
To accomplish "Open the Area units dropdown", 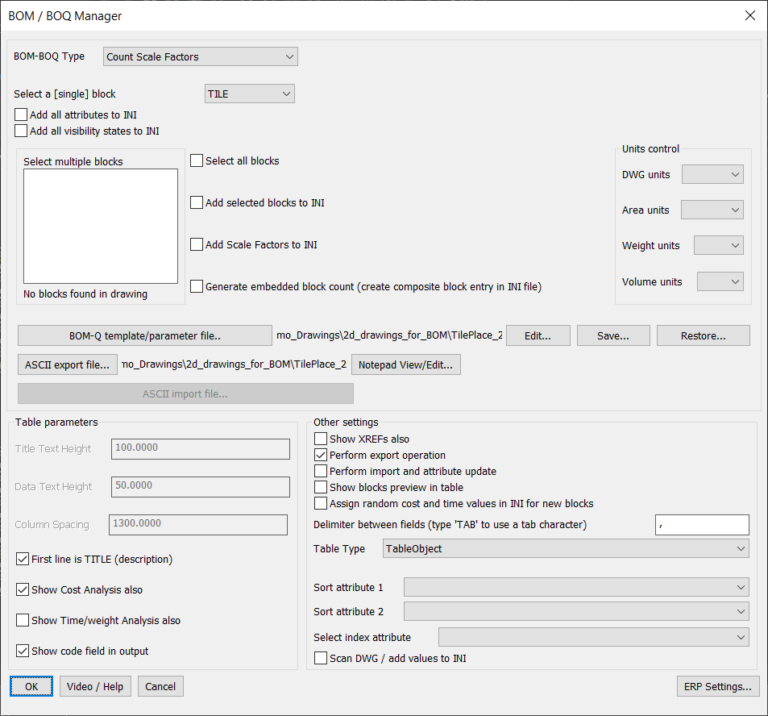I will pos(713,210).
